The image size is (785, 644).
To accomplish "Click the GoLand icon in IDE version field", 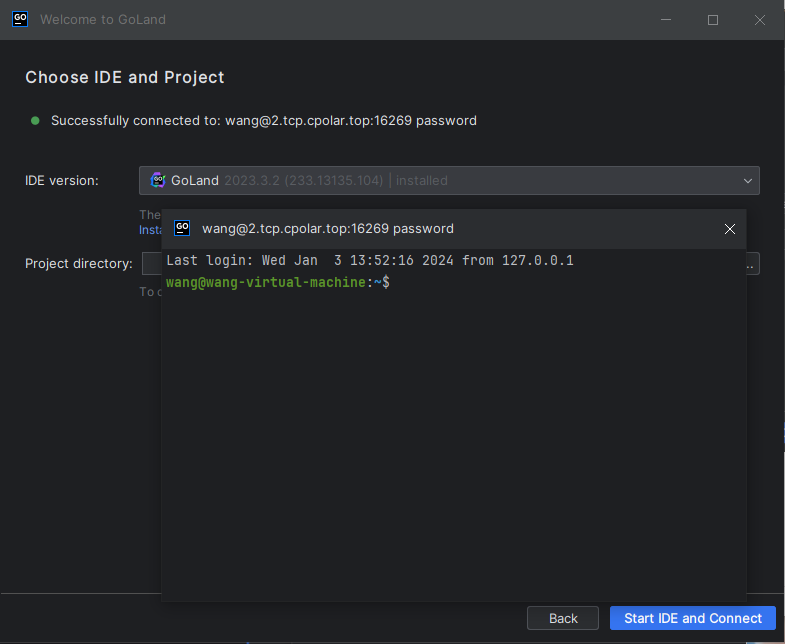I will (158, 180).
